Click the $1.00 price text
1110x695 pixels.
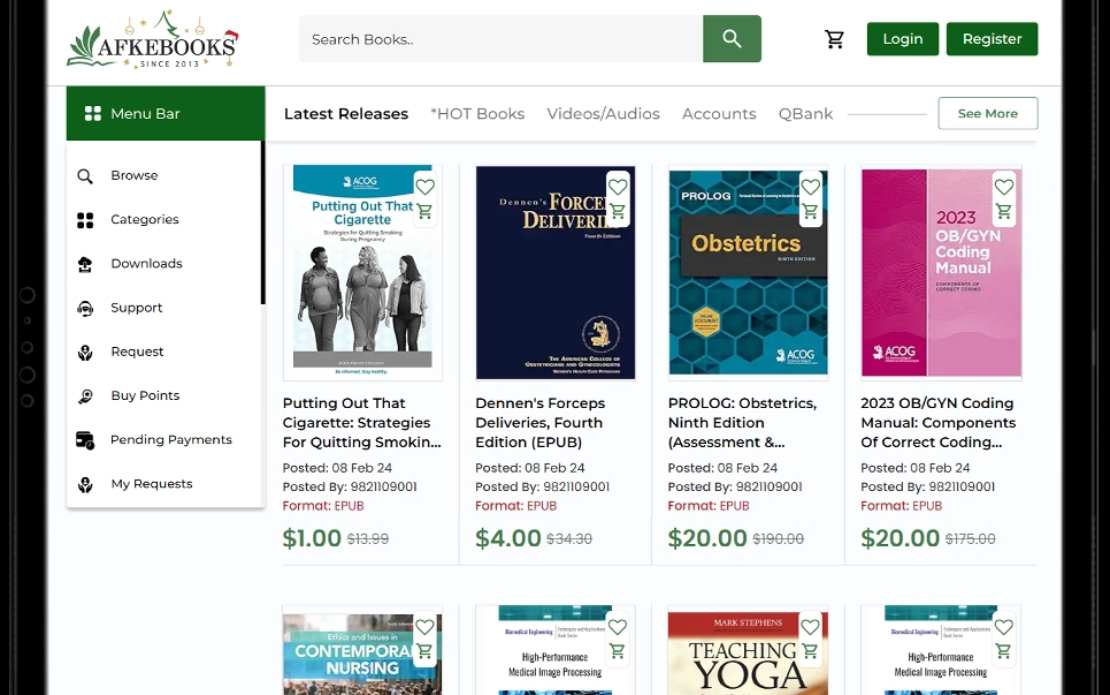(312, 538)
